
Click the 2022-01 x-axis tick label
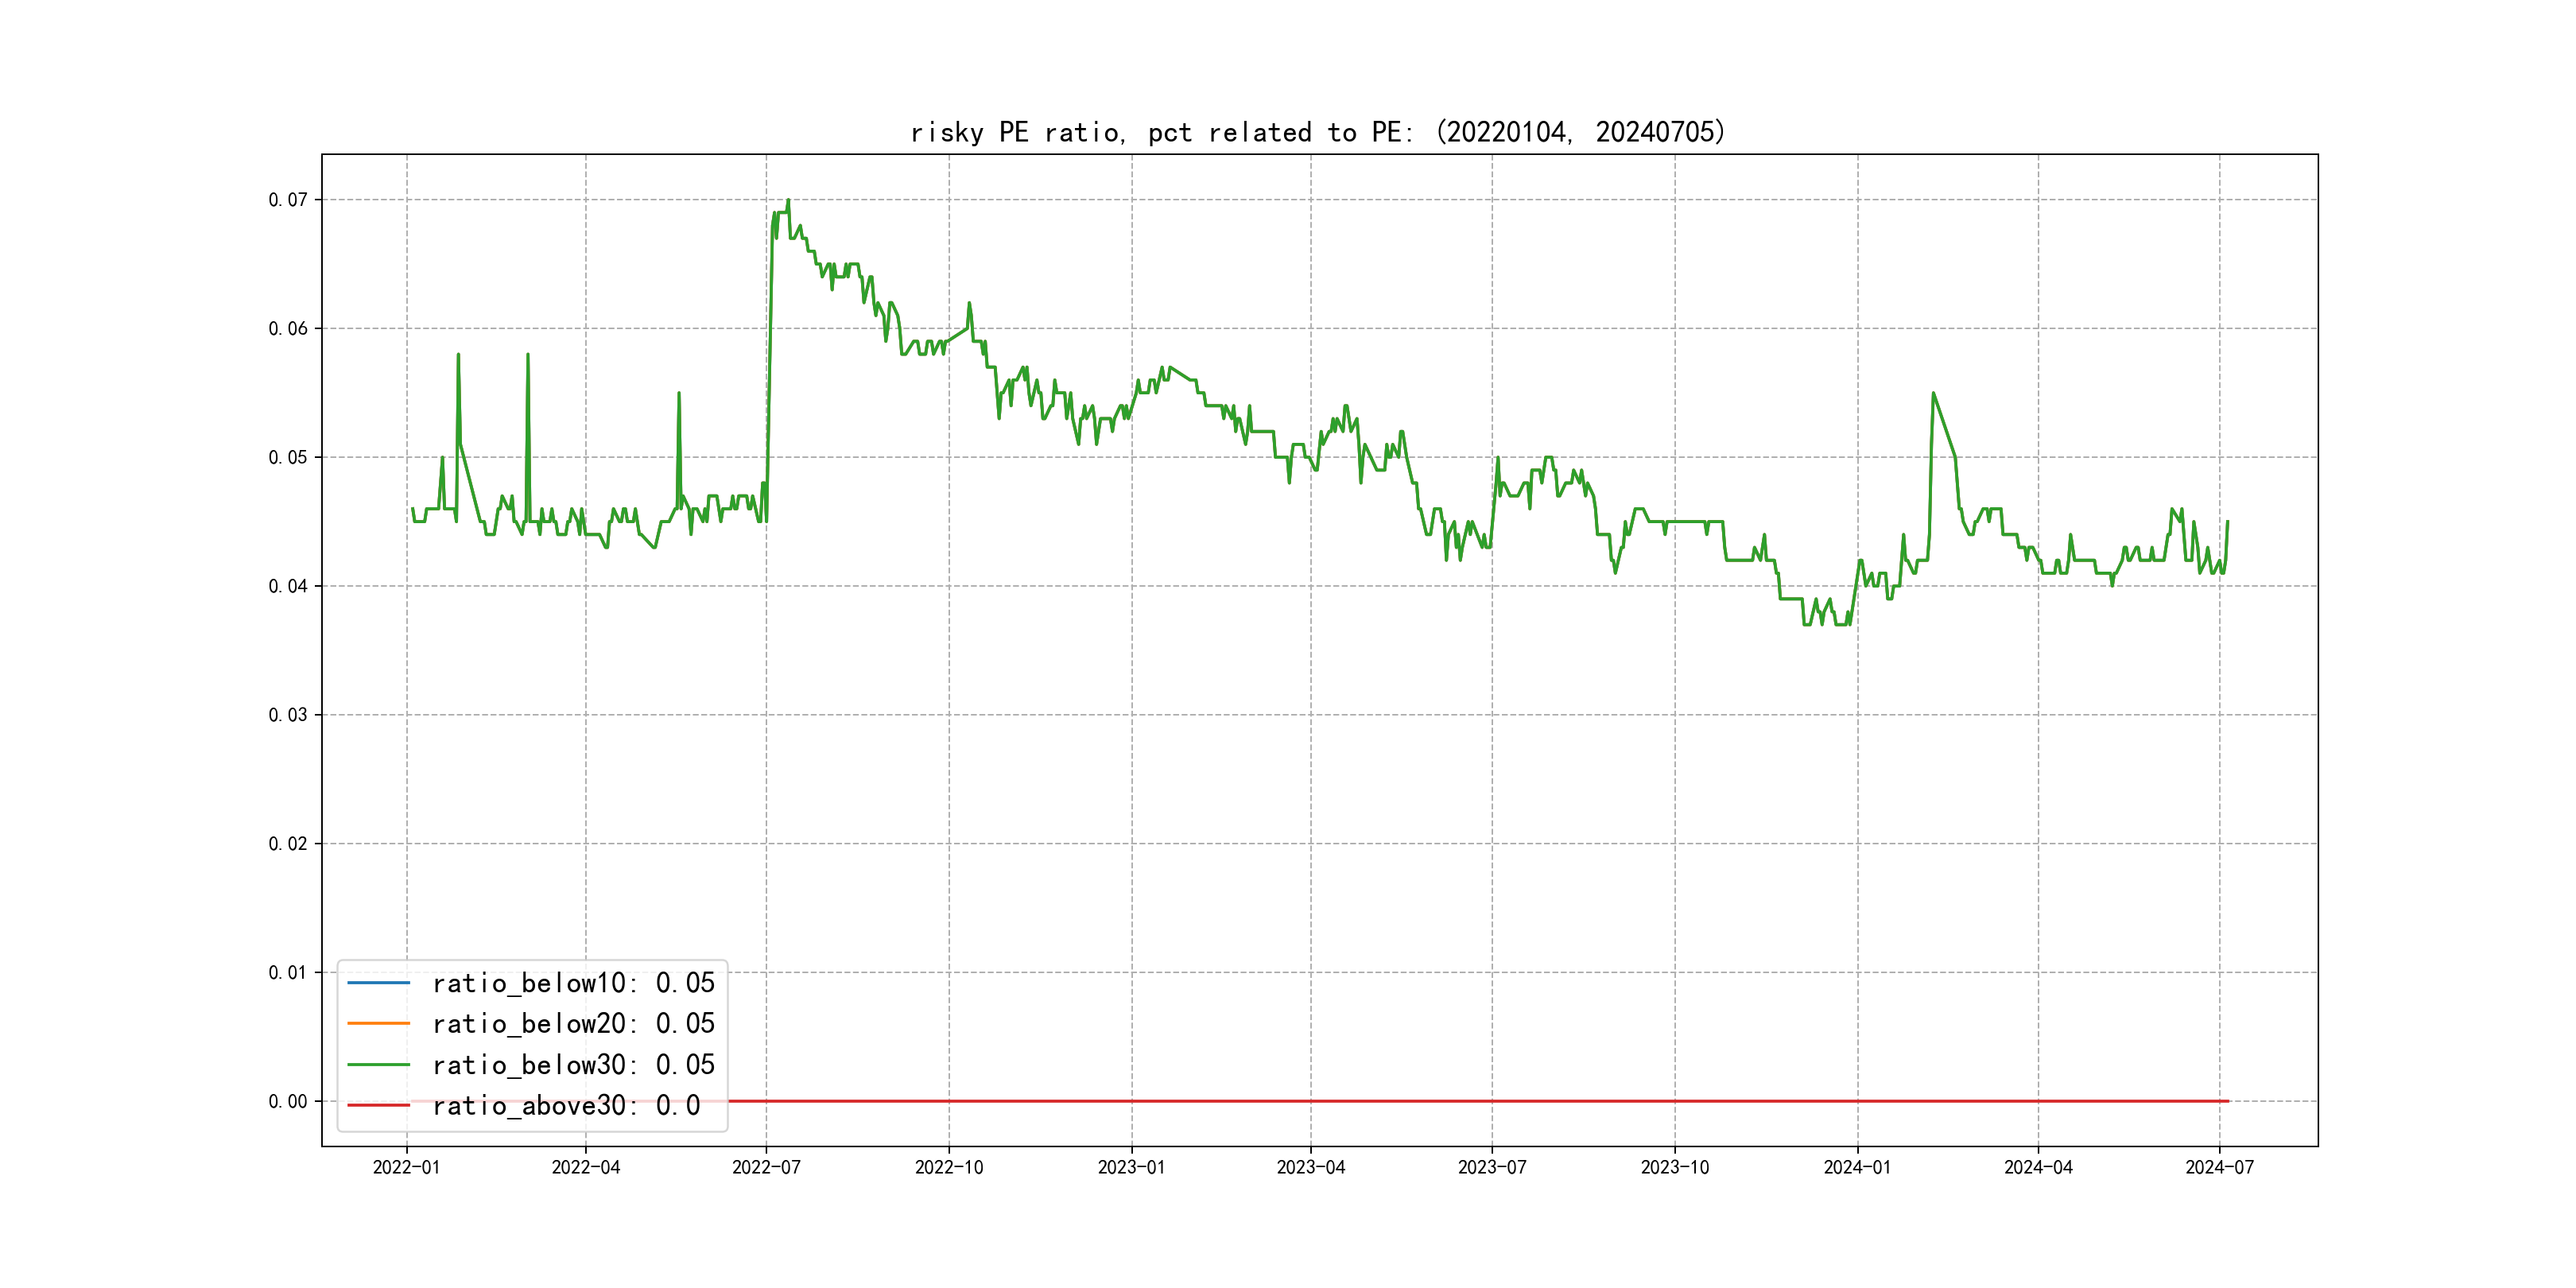[406, 1167]
